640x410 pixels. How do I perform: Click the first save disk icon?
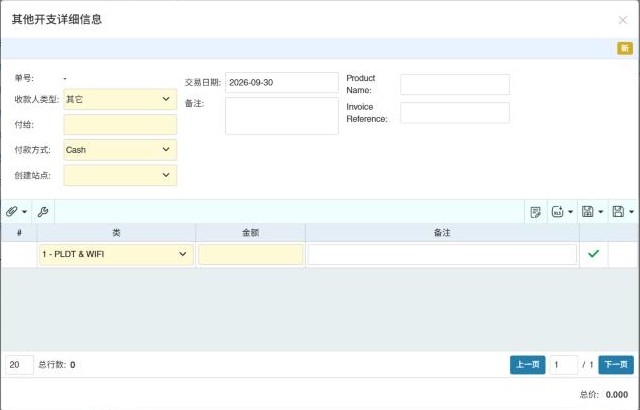(x=587, y=211)
